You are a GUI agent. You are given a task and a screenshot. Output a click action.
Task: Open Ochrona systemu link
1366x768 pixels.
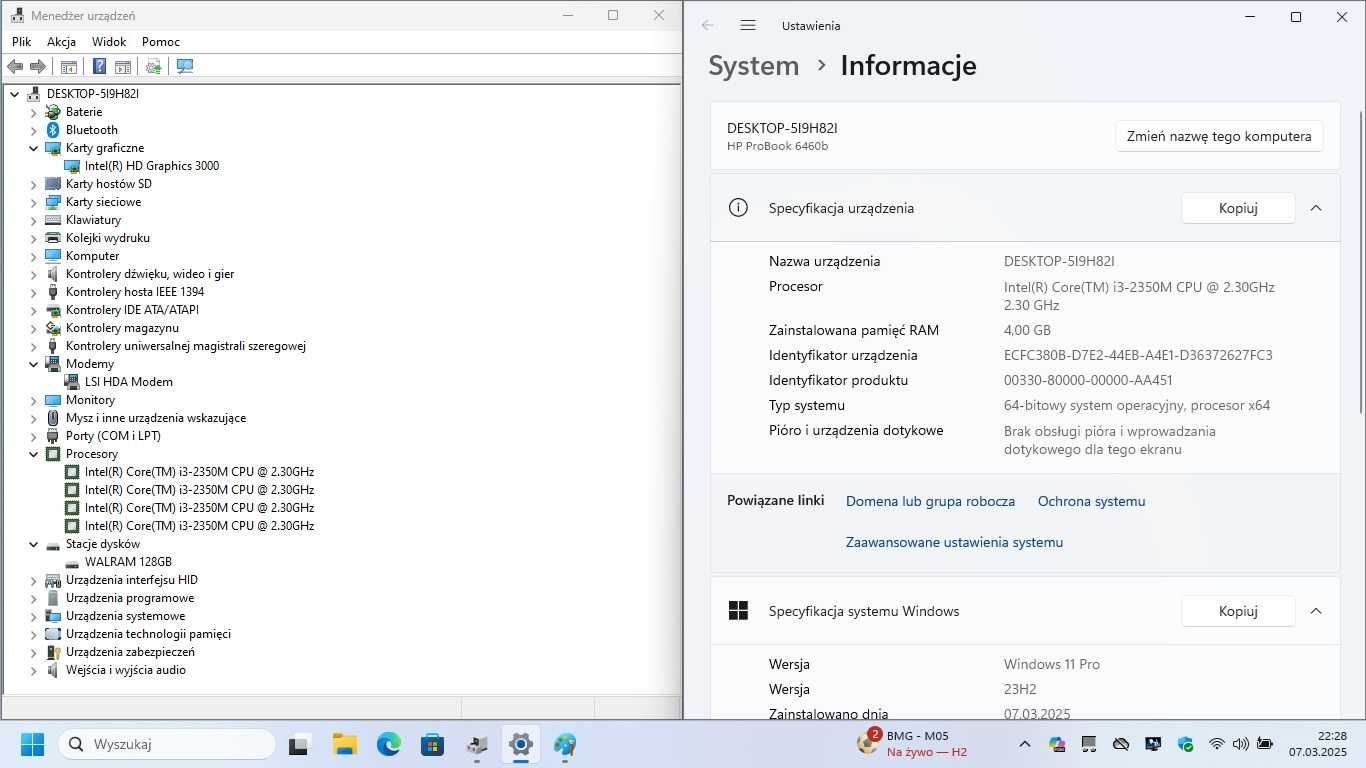click(1092, 501)
